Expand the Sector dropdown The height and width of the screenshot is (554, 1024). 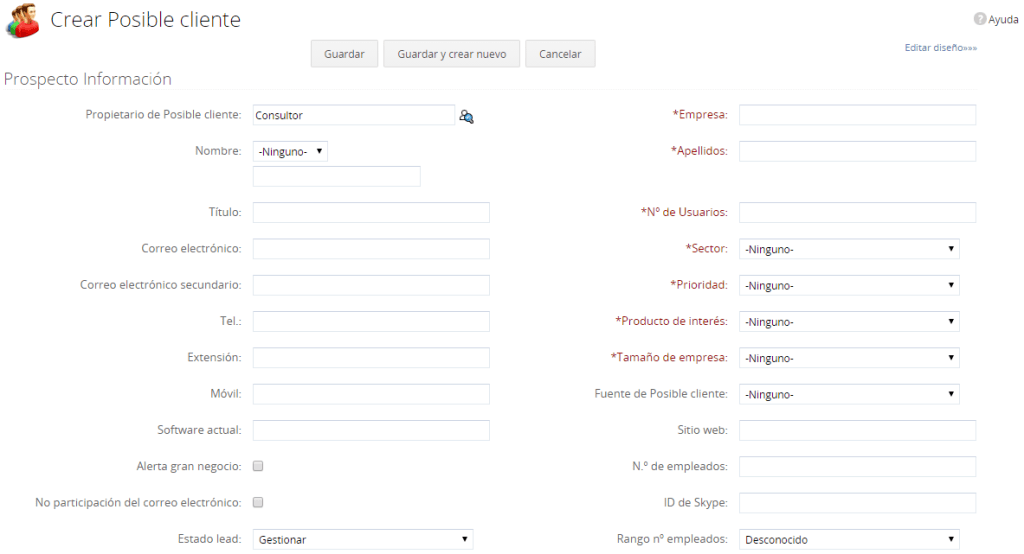tap(849, 249)
